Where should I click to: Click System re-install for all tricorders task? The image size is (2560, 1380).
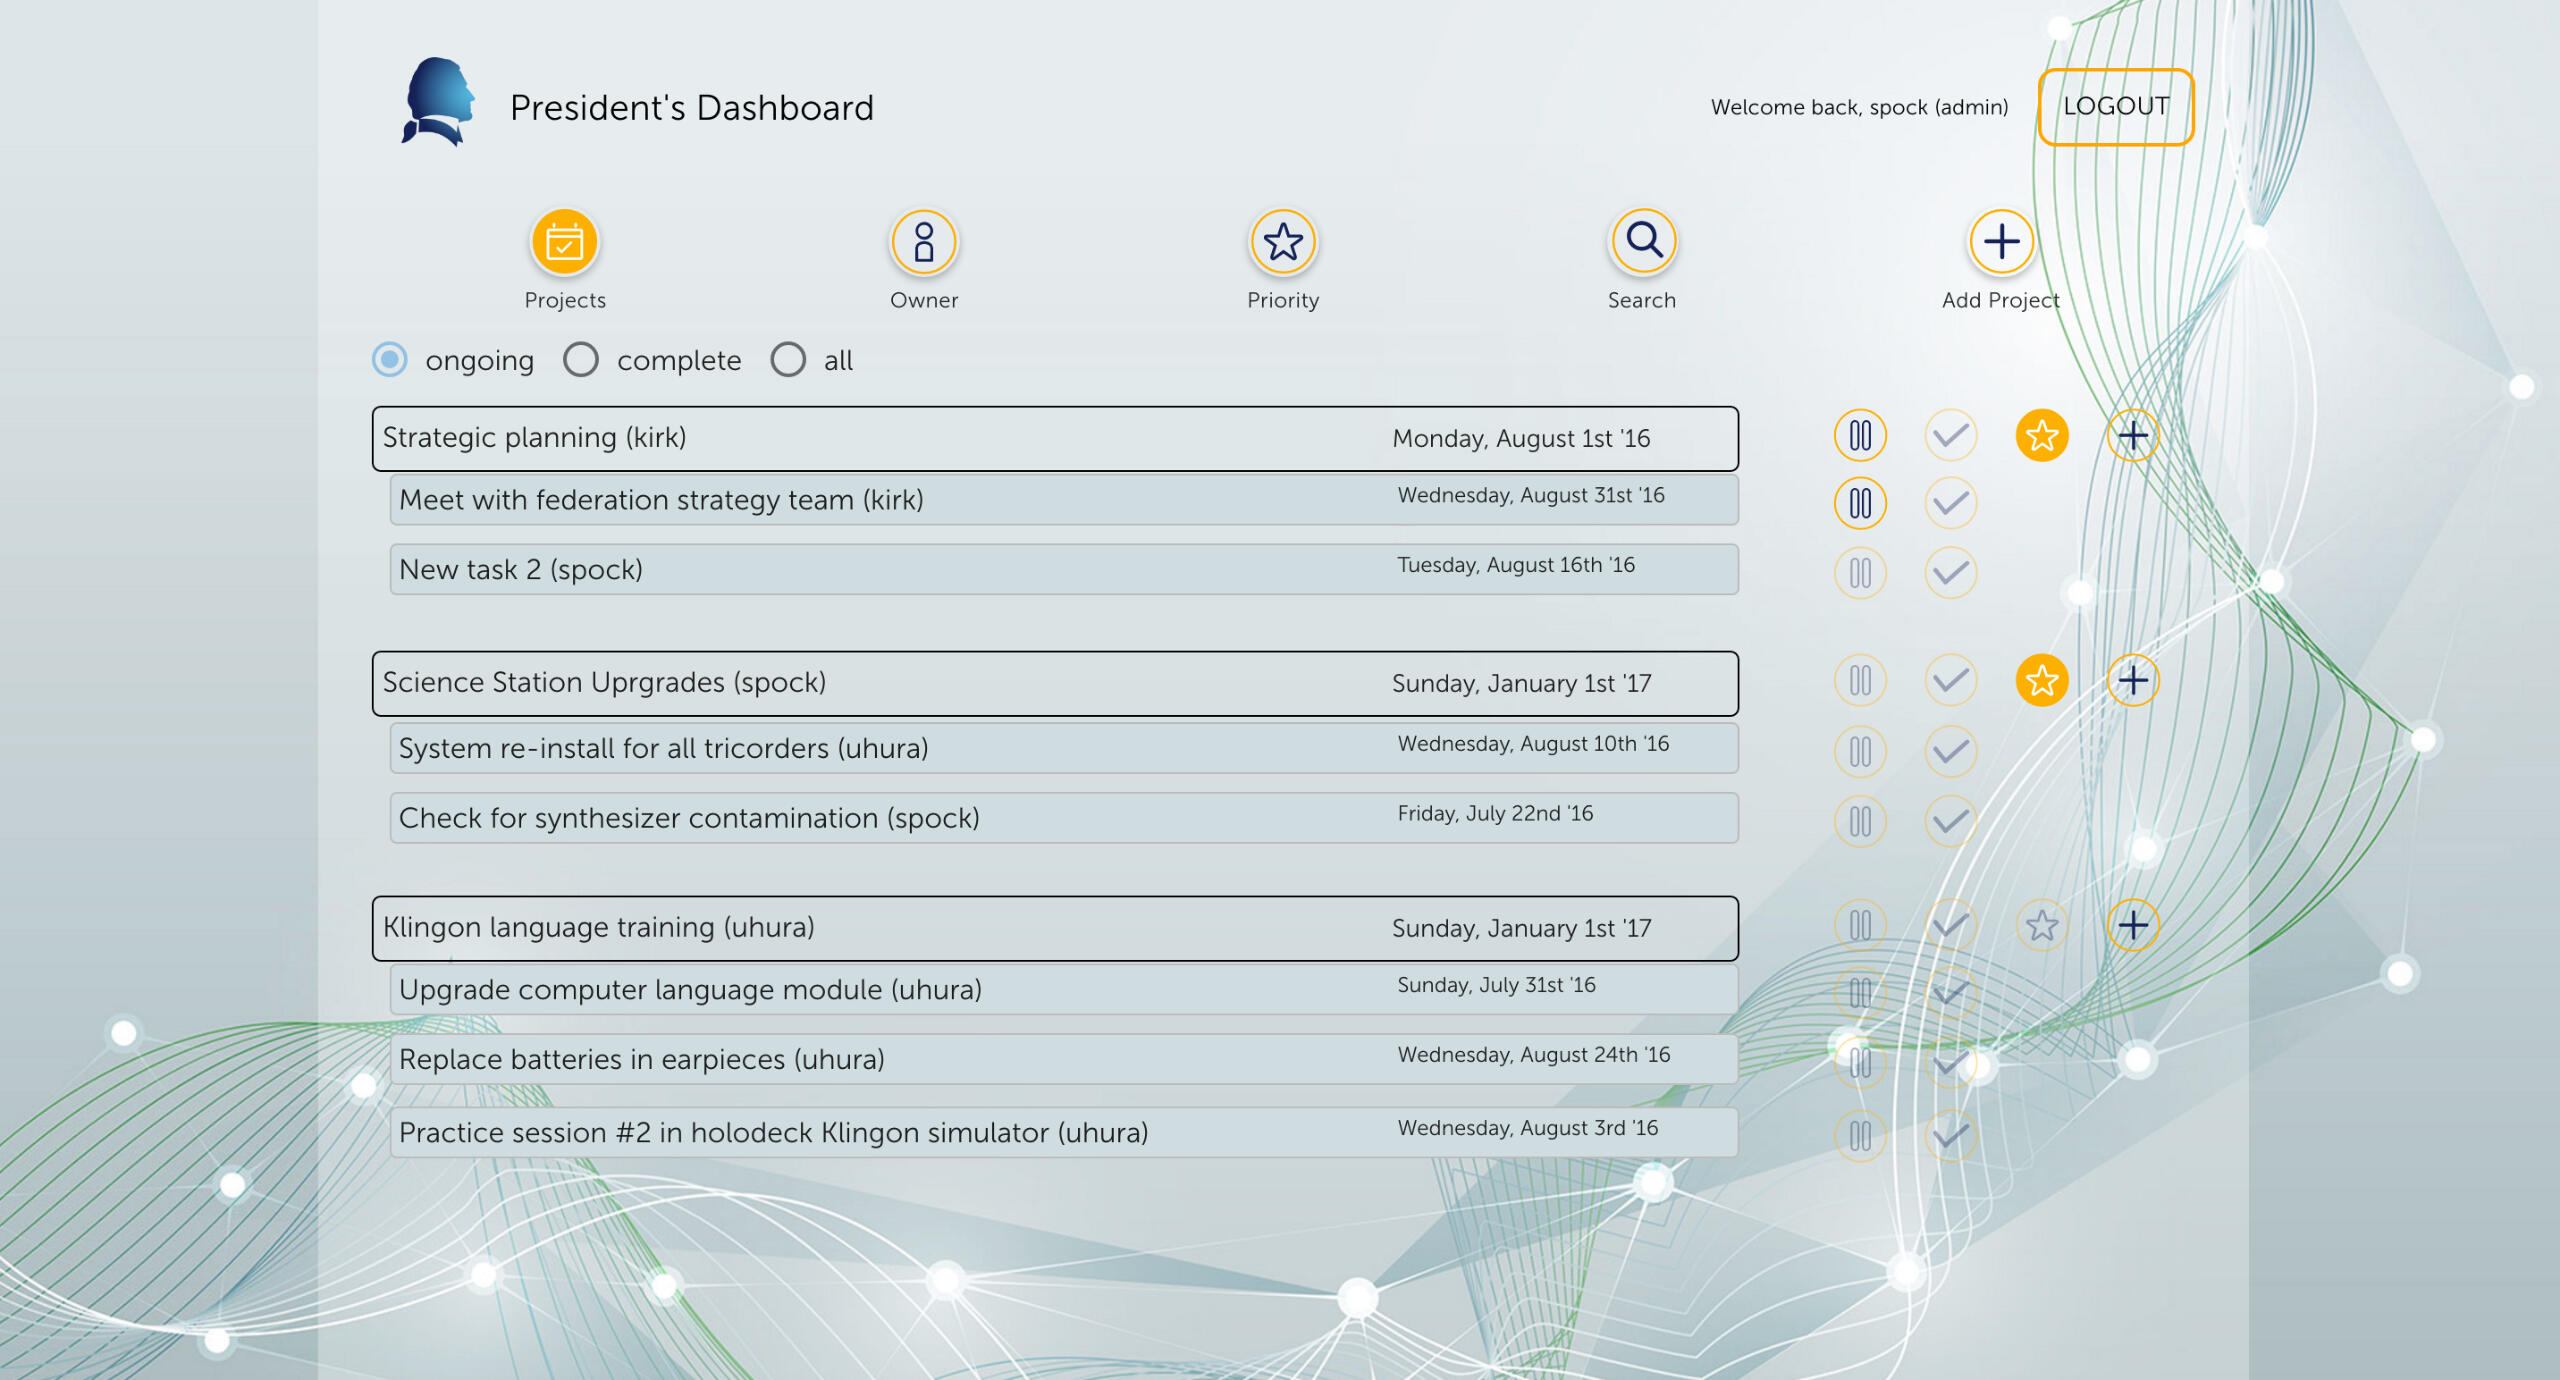tap(1064, 748)
